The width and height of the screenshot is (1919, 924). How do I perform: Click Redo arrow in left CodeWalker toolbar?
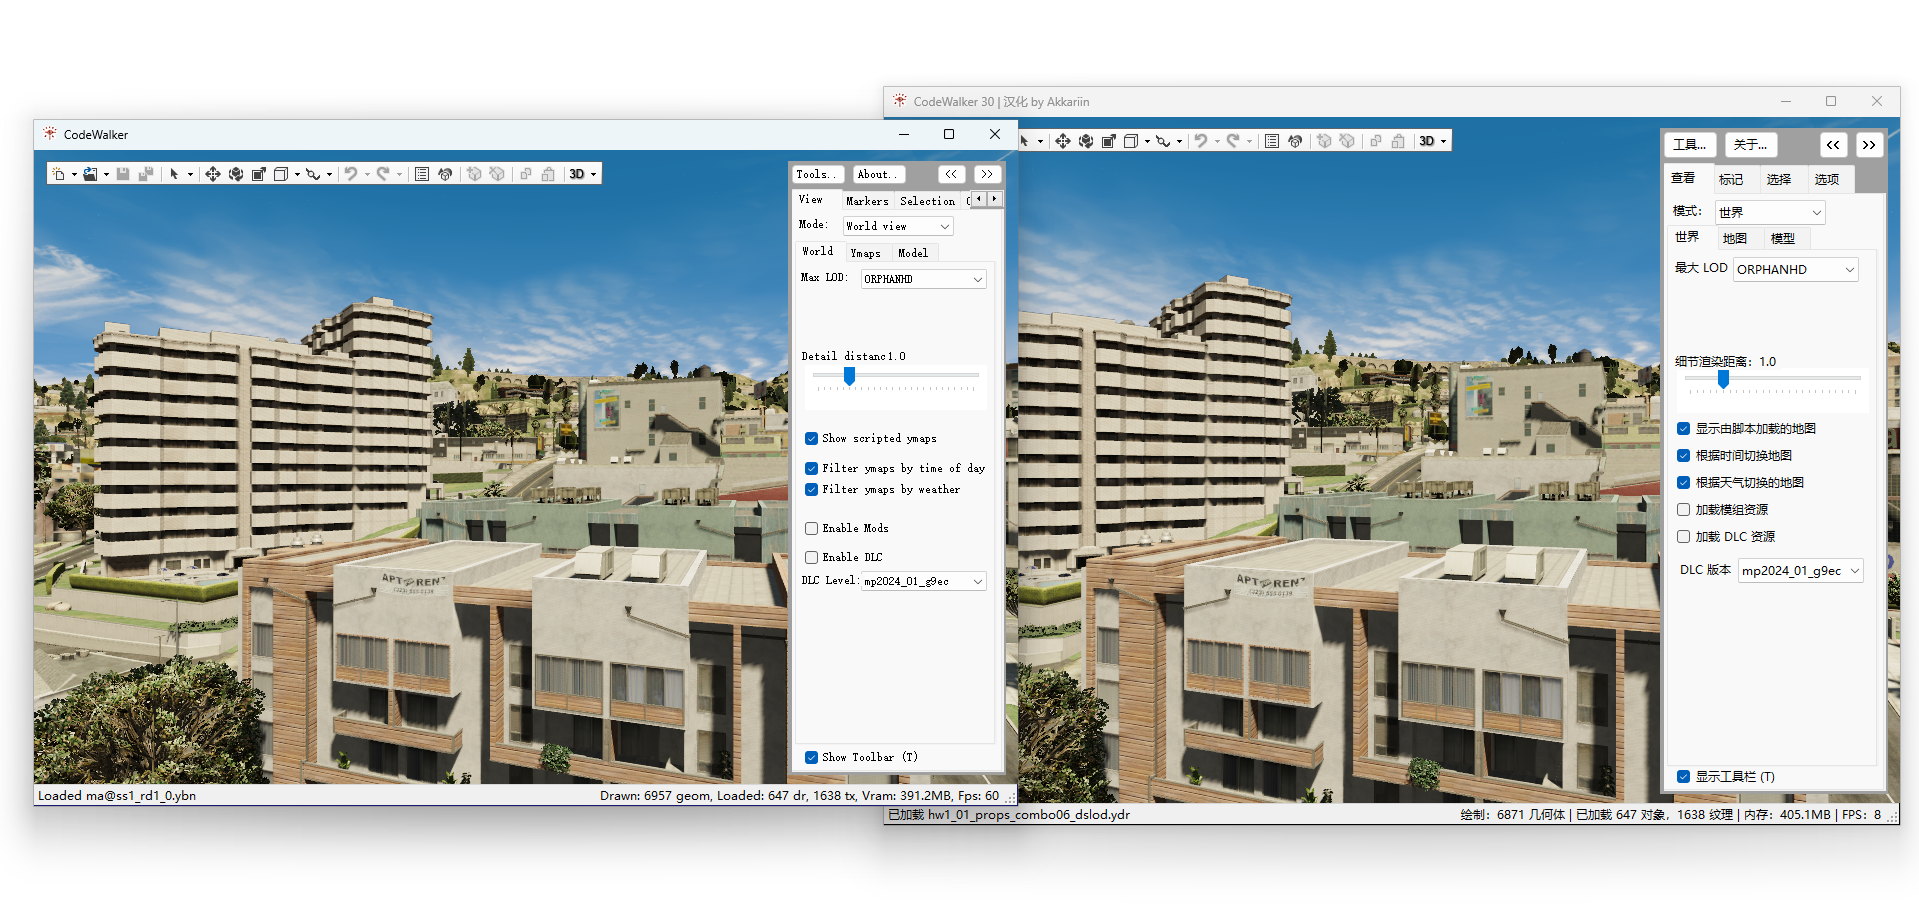coord(383,174)
